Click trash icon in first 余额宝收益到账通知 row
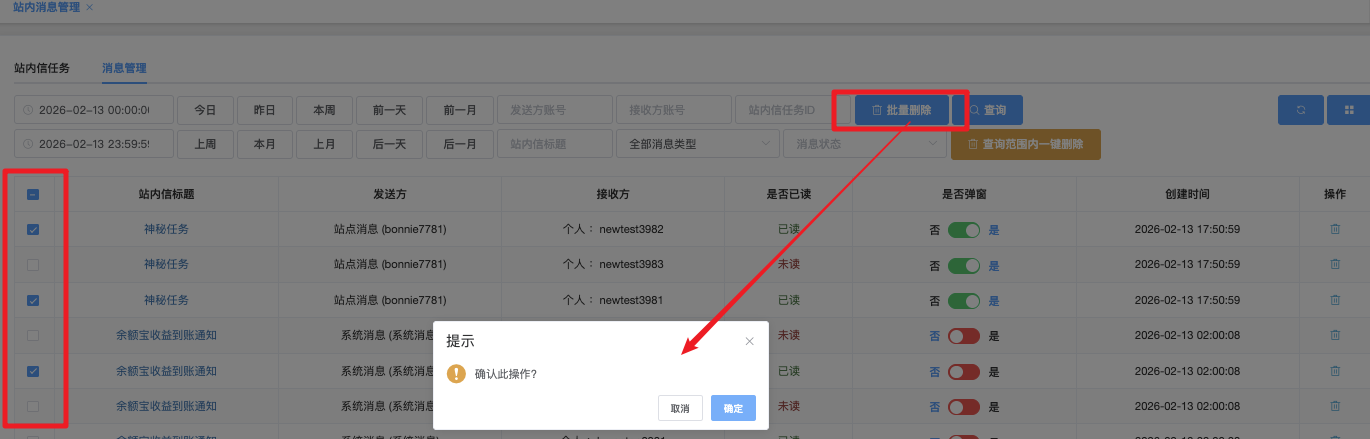This screenshot has width=1370, height=439. pos(1334,335)
